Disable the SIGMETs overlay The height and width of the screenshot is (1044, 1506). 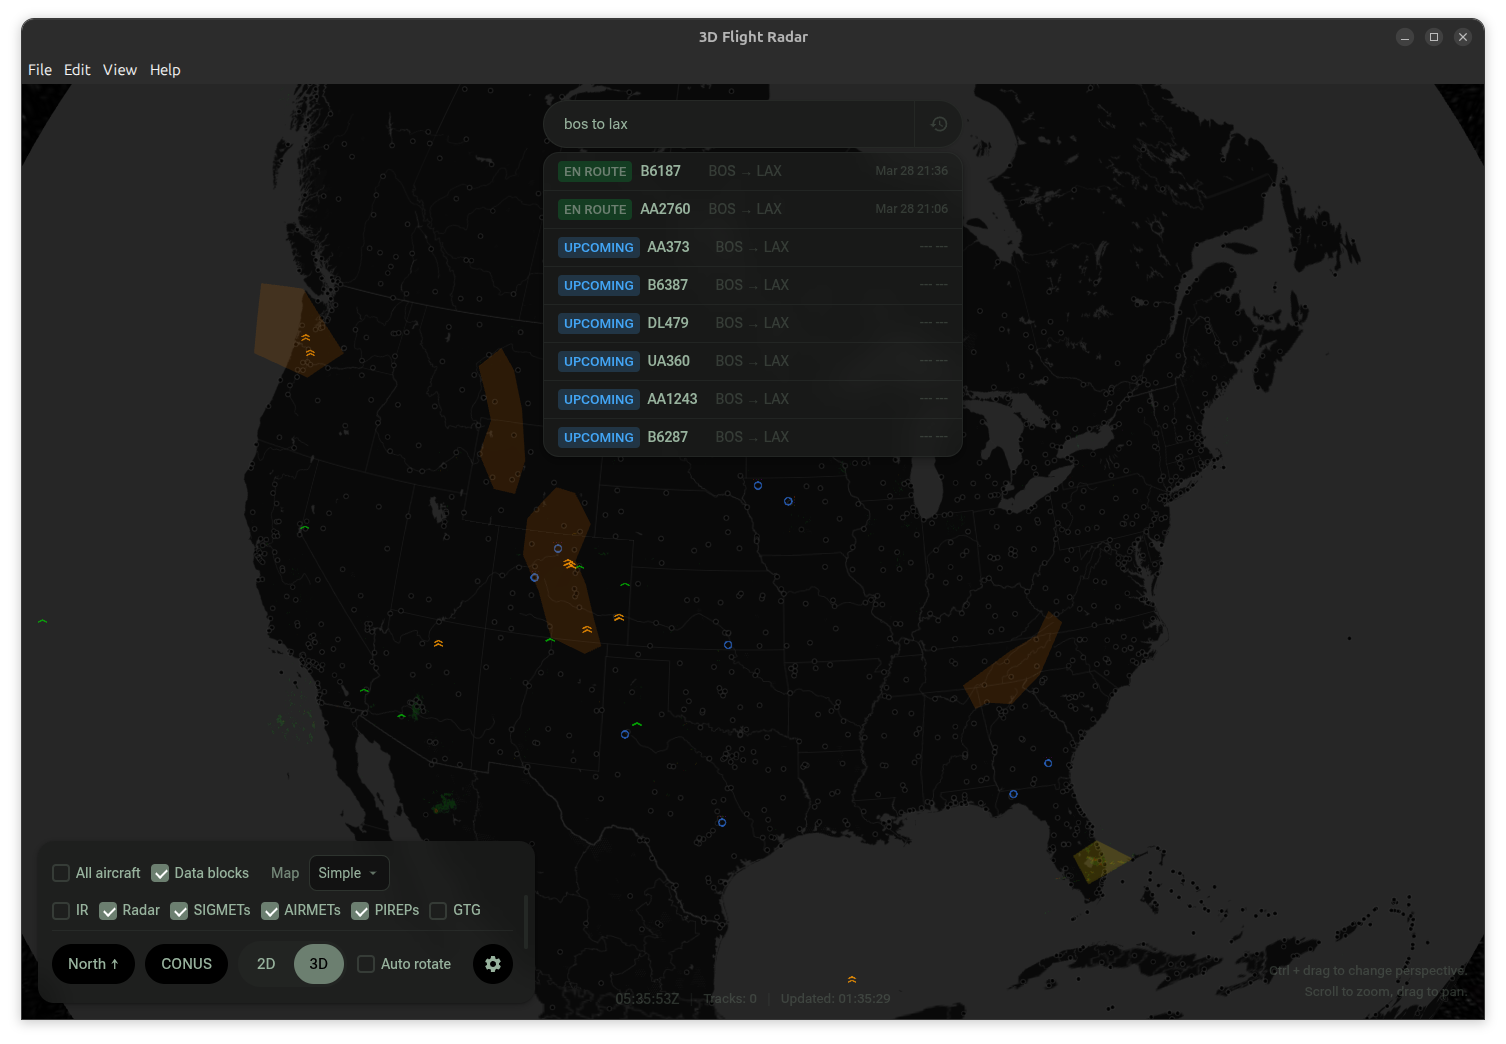point(179,911)
